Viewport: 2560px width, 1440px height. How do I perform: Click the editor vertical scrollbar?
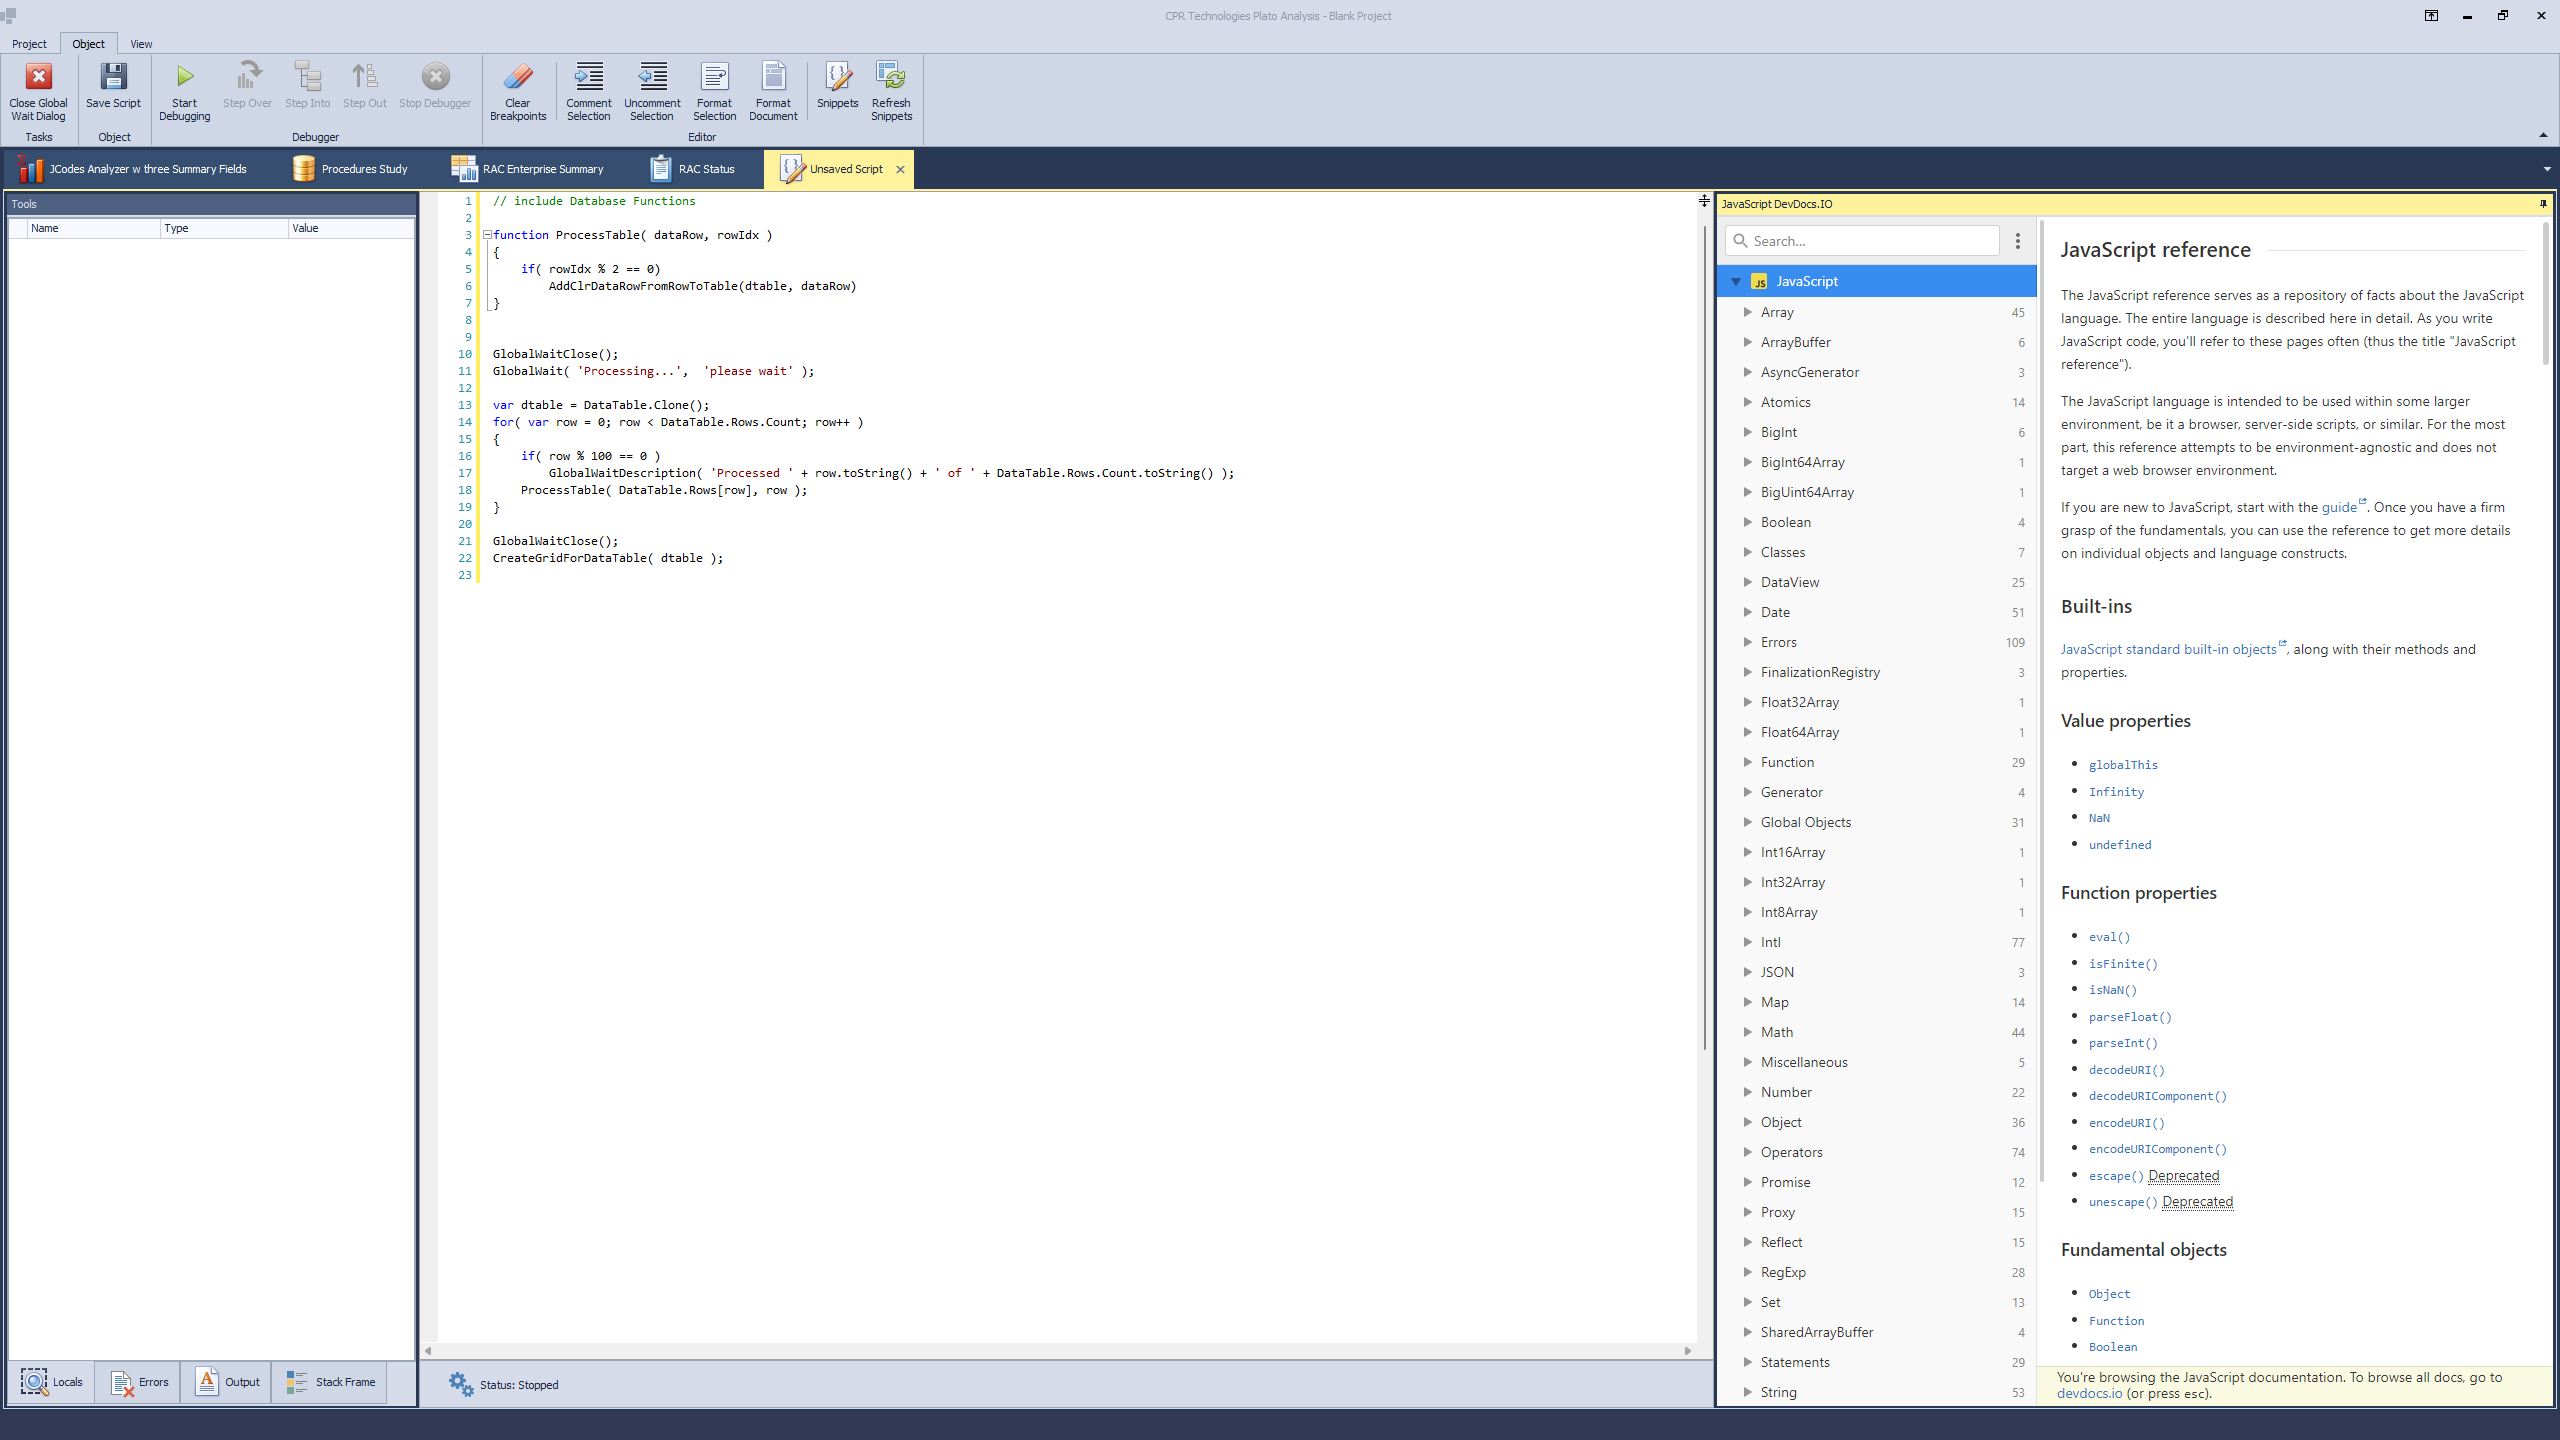coord(1704,637)
